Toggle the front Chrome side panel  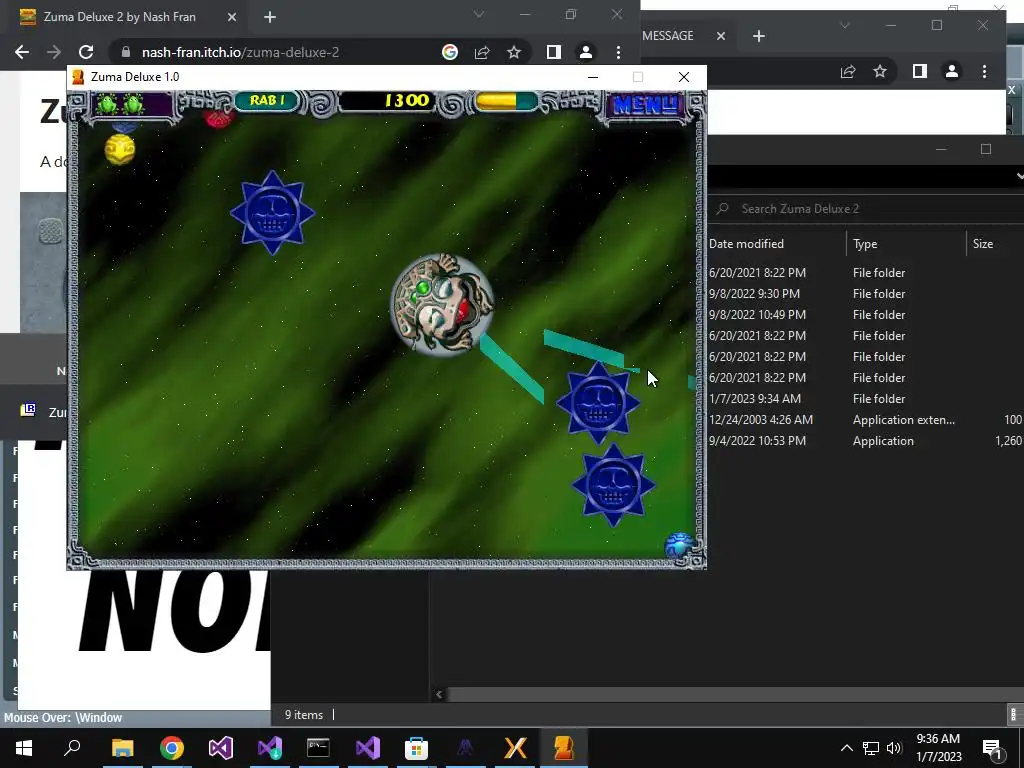click(554, 52)
